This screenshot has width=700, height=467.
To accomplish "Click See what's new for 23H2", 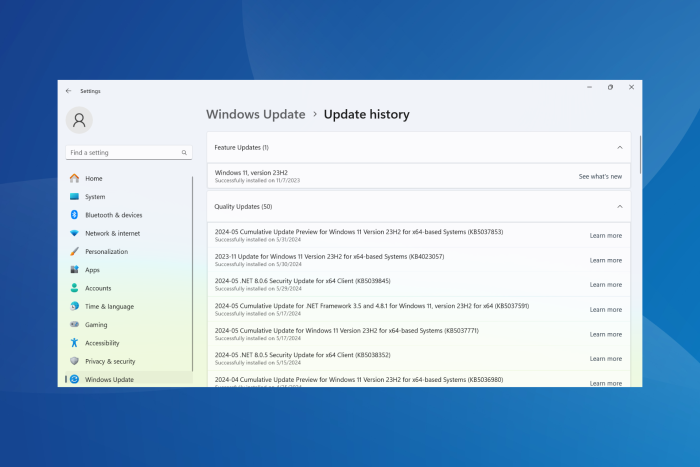I will pyautogui.click(x=600, y=176).
